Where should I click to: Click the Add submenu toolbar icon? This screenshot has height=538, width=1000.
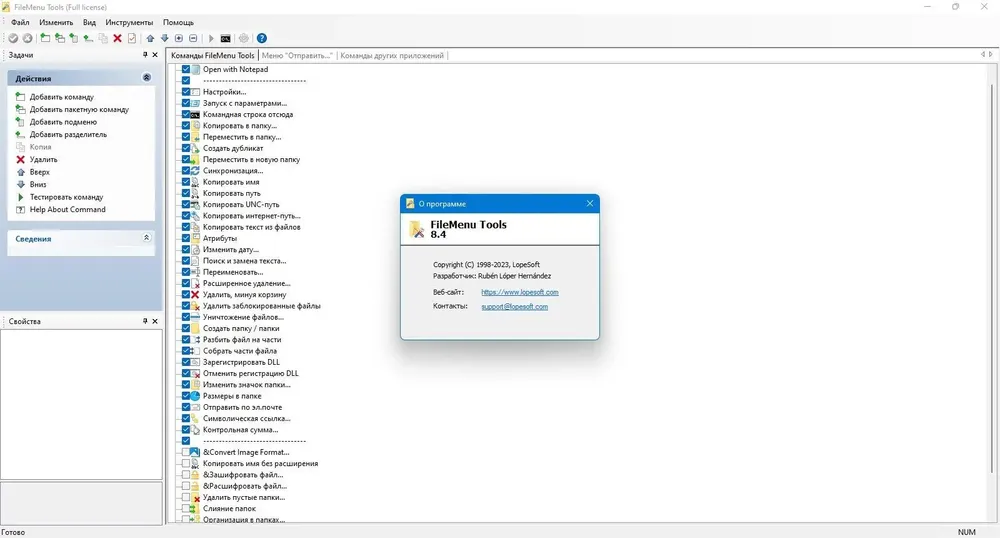(x=74, y=38)
